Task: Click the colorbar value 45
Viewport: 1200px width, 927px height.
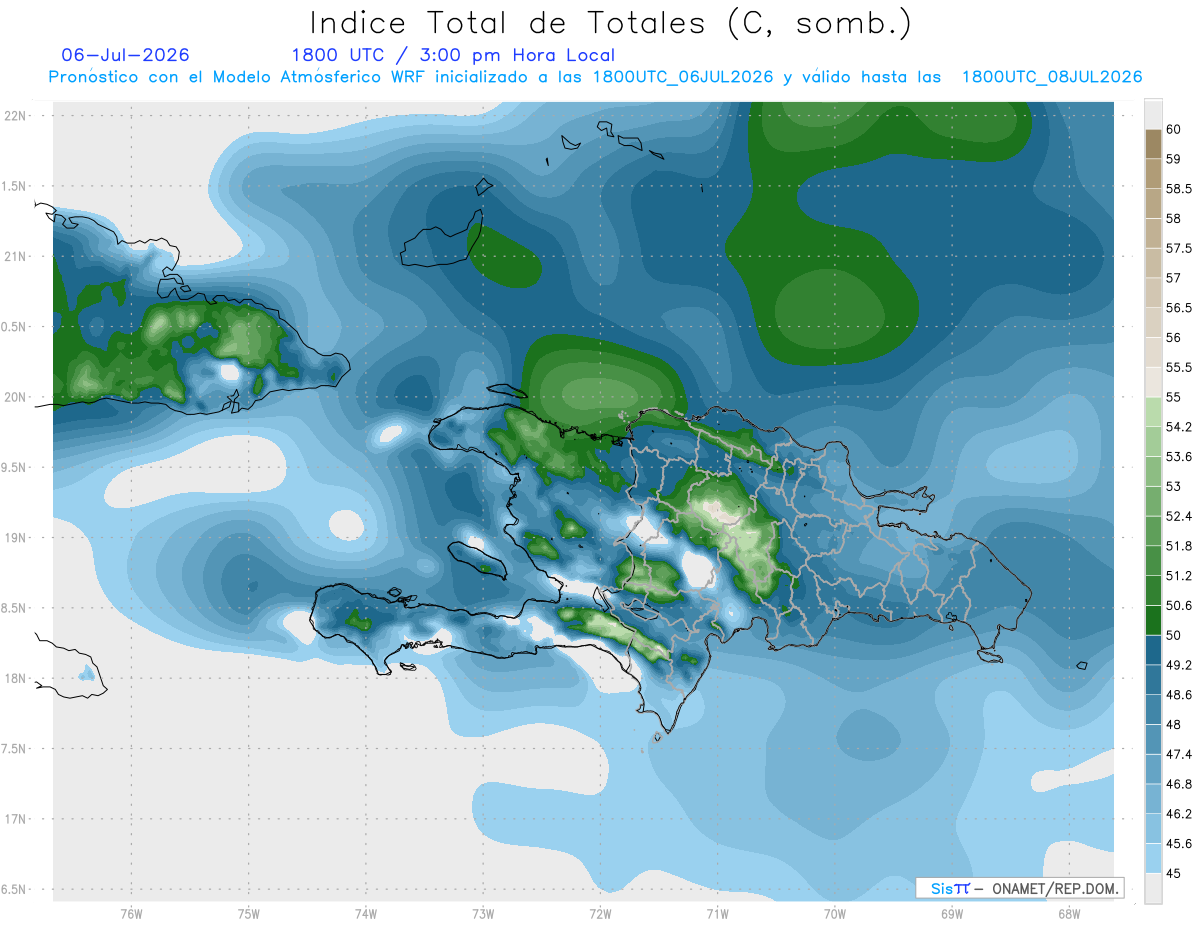Action: pos(1175,873)
